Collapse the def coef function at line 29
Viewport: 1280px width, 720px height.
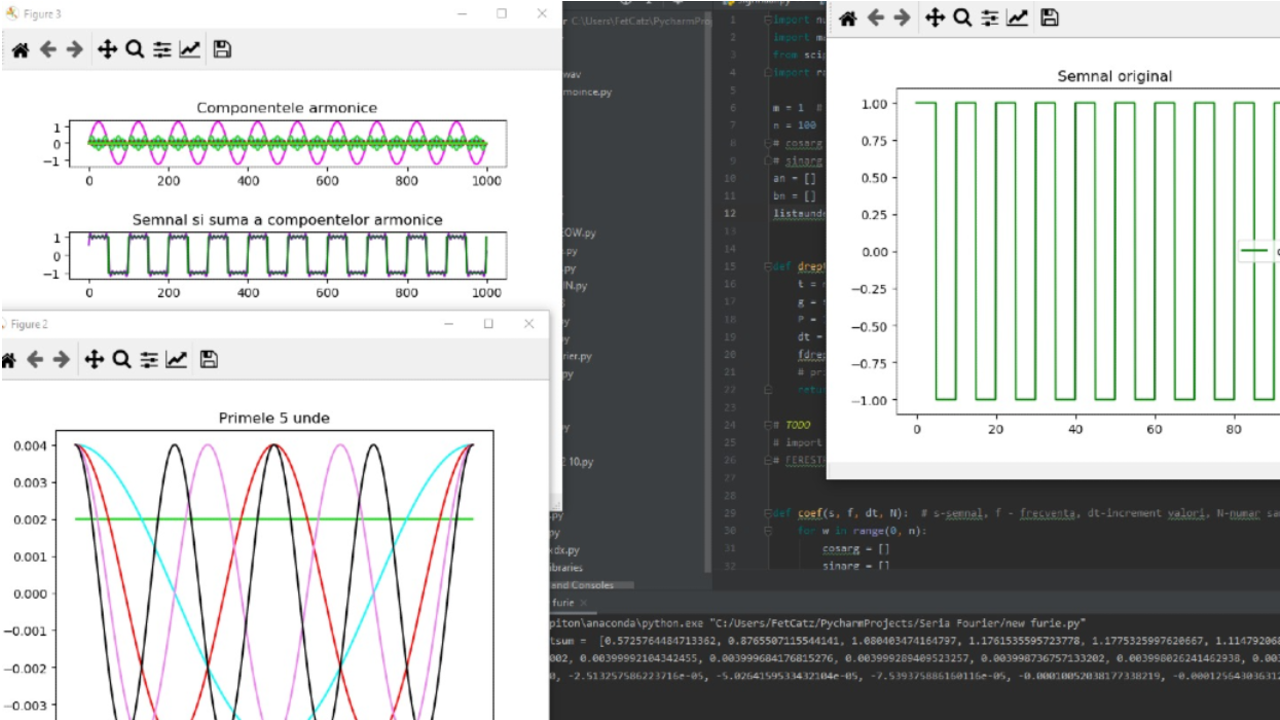click(x=766, y=513)
